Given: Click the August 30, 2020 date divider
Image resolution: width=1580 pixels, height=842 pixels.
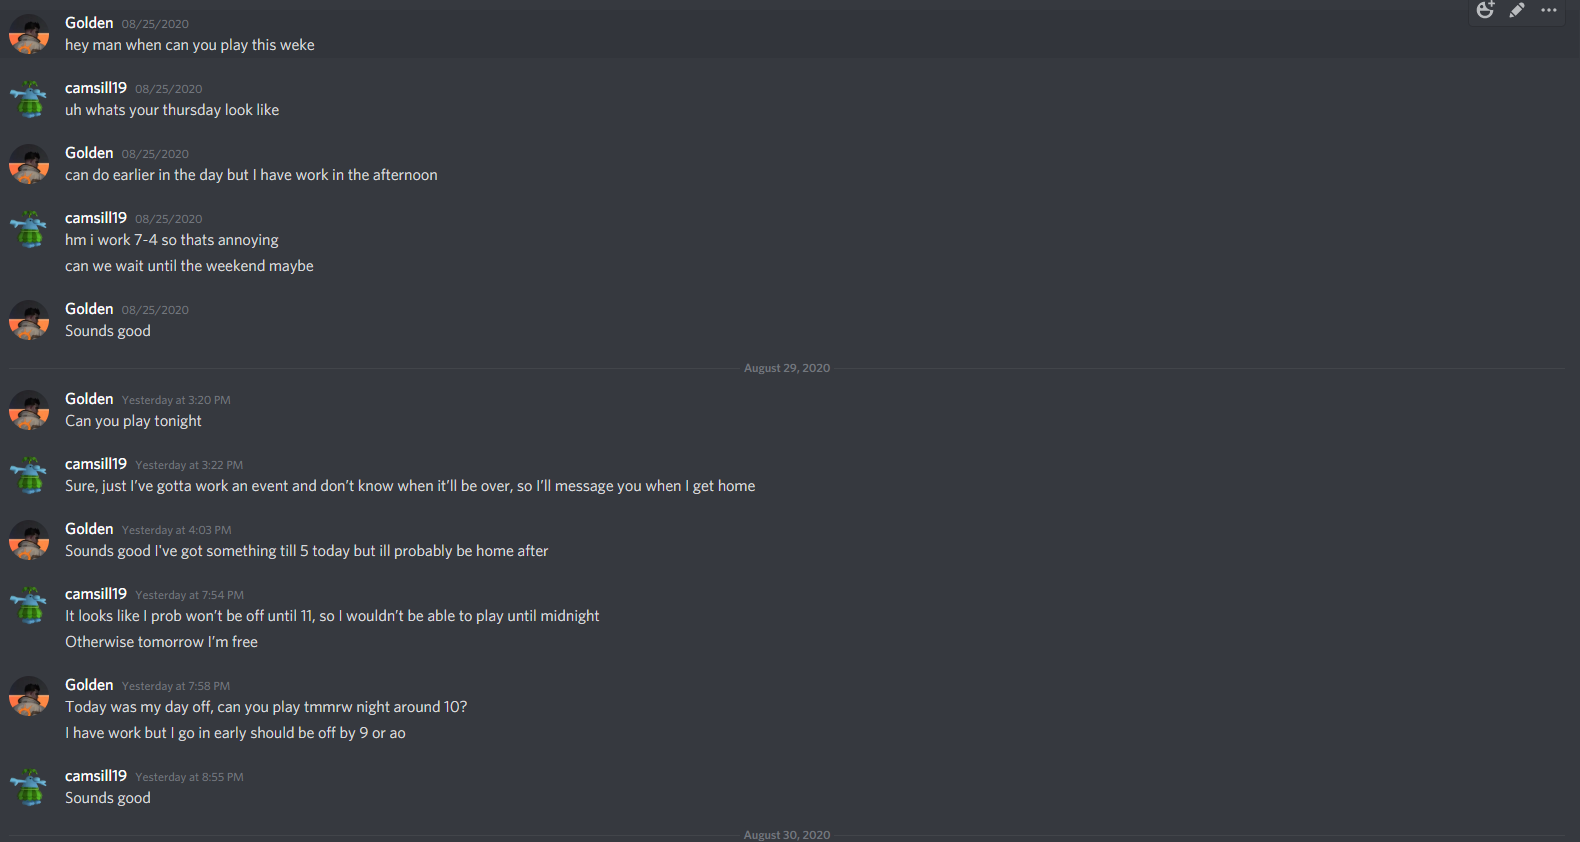Looking at the screenshot, I should 787,835.
